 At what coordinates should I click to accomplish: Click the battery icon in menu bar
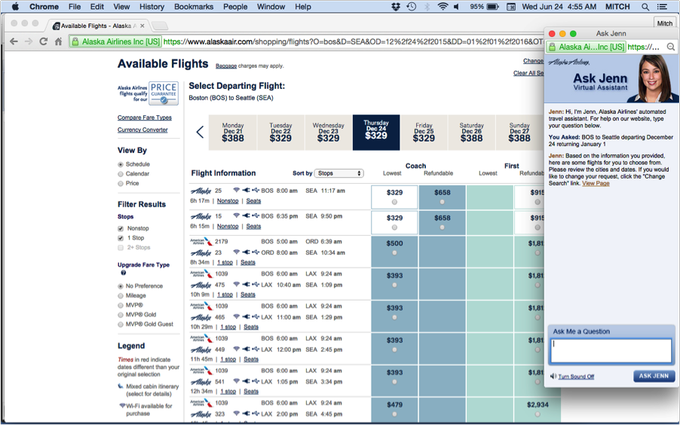click(x=493, y=7)
